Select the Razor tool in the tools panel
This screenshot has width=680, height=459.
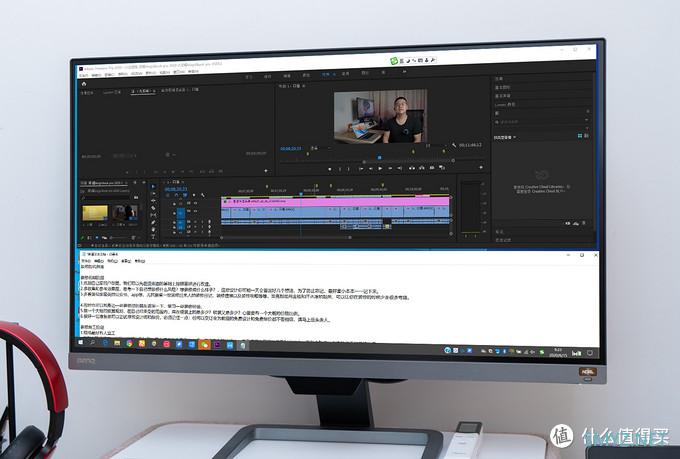(153, 208)
